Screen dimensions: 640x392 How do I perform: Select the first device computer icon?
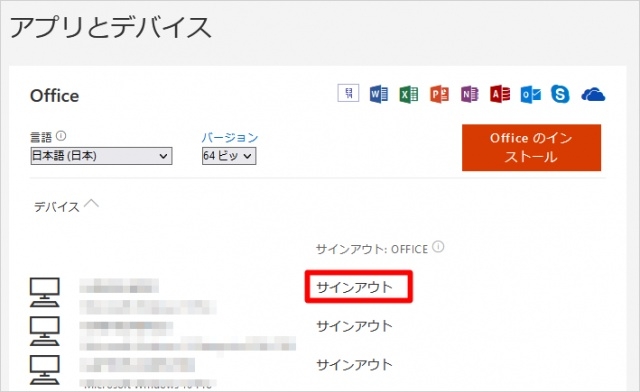44,292
